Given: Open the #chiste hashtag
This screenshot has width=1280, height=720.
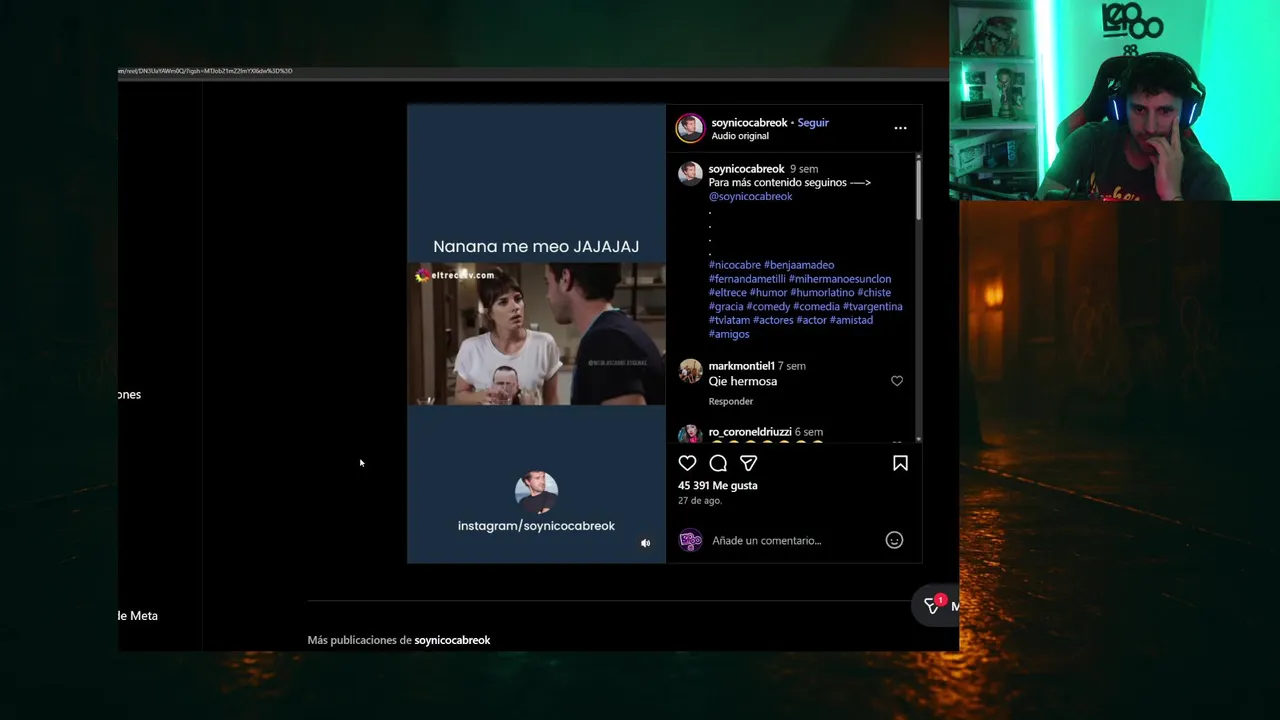Looking at the screenshot, I should click(x=874, y=292).
